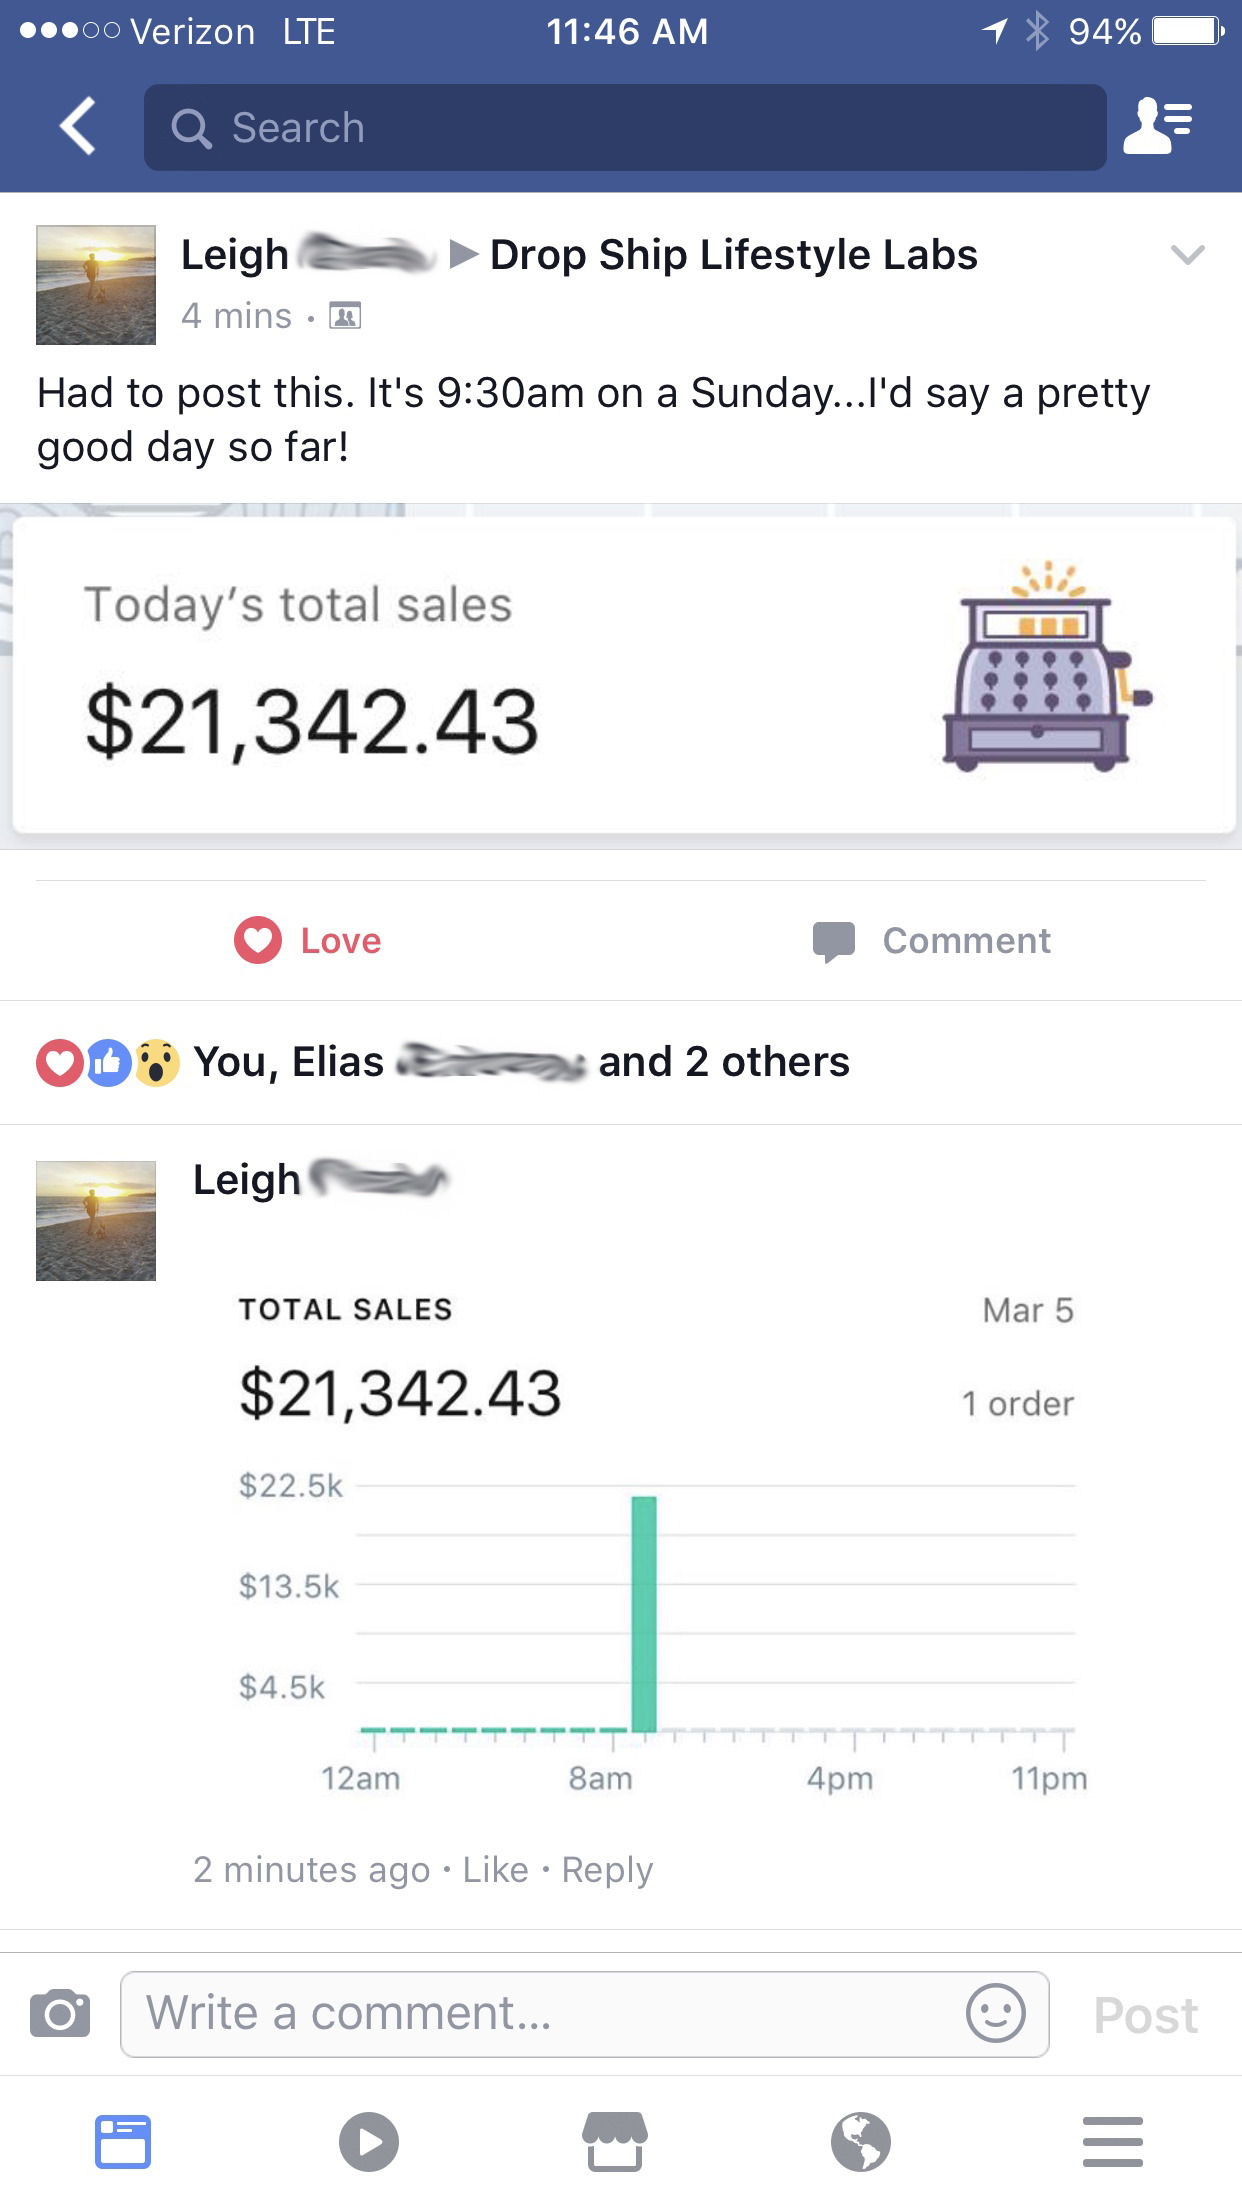
Task: Open the hamburger More menu
Action: tap(1112, 2142)
